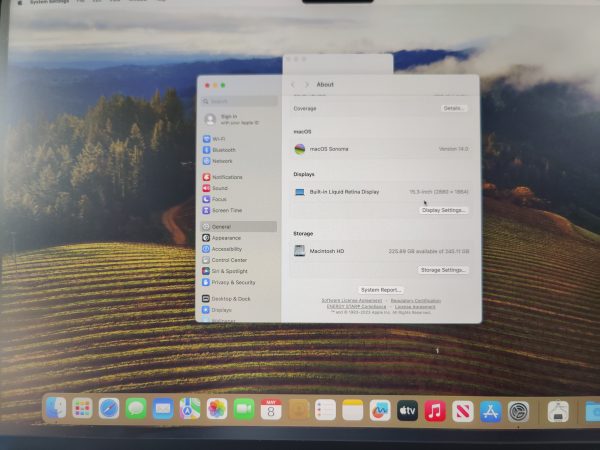Image resolution: width=600 pixels, height=450 pixels.
Task: Open Reminders app in the Dock
Action: click(x=325, y=410)
